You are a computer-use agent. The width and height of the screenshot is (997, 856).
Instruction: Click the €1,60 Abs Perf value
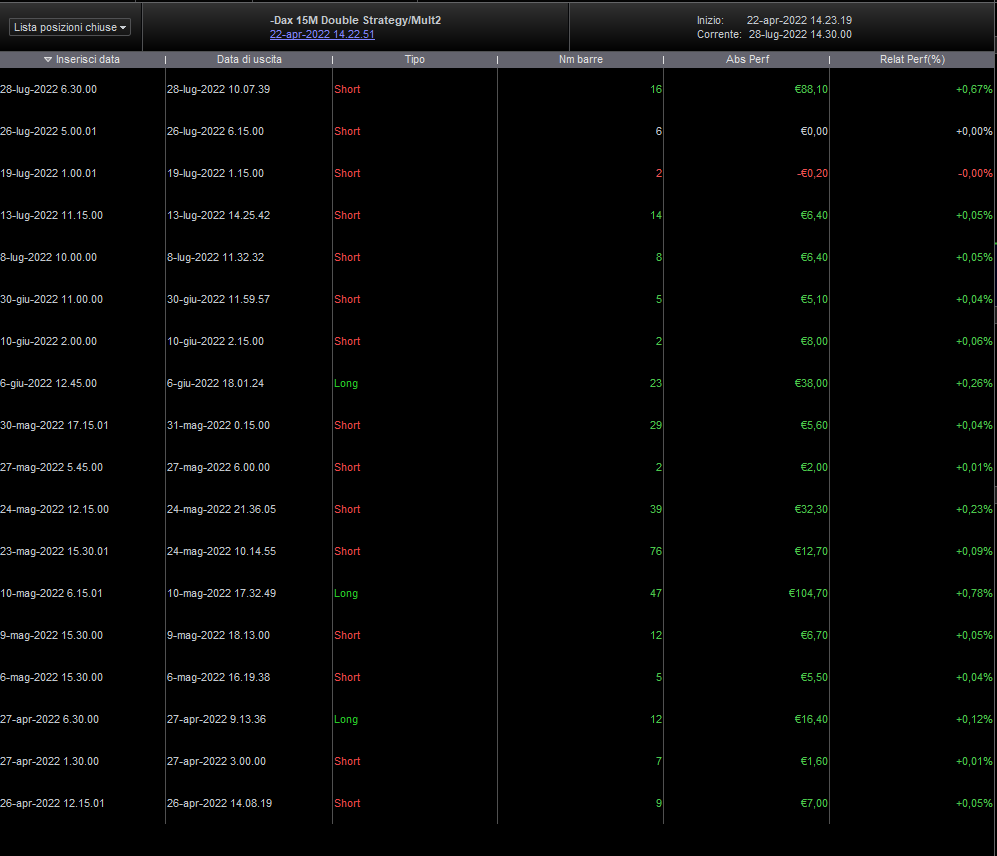tap(814, 761)
